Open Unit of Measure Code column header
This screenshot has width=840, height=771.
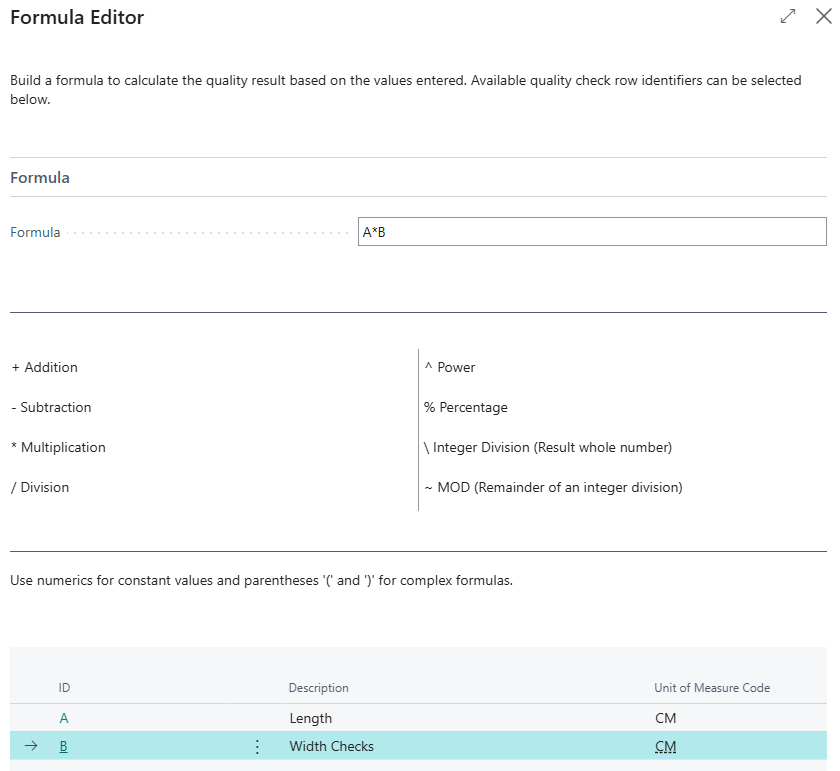point(712,688)
